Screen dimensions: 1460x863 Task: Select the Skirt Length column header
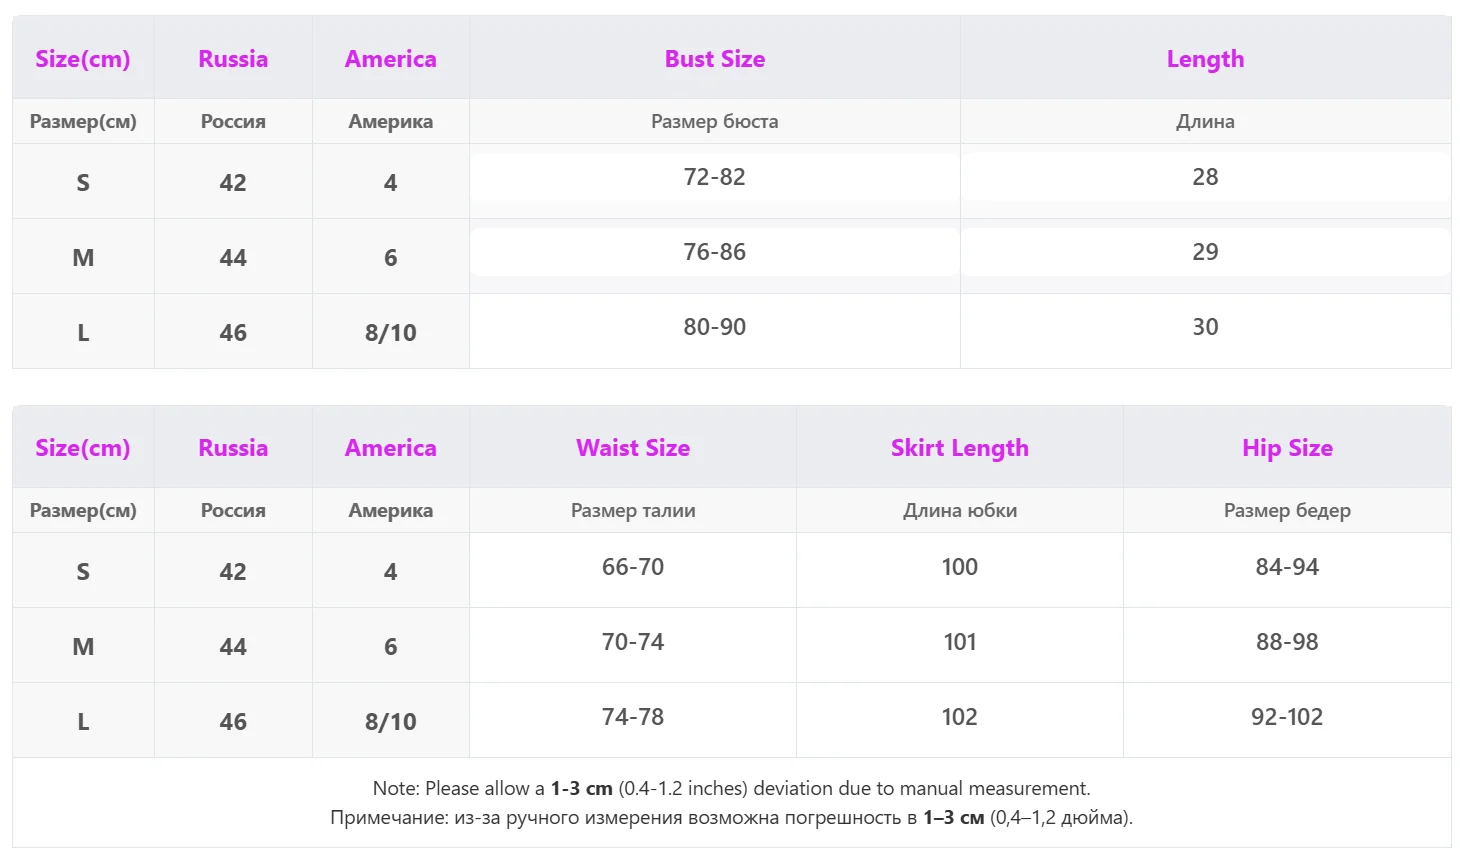(960, 448)
